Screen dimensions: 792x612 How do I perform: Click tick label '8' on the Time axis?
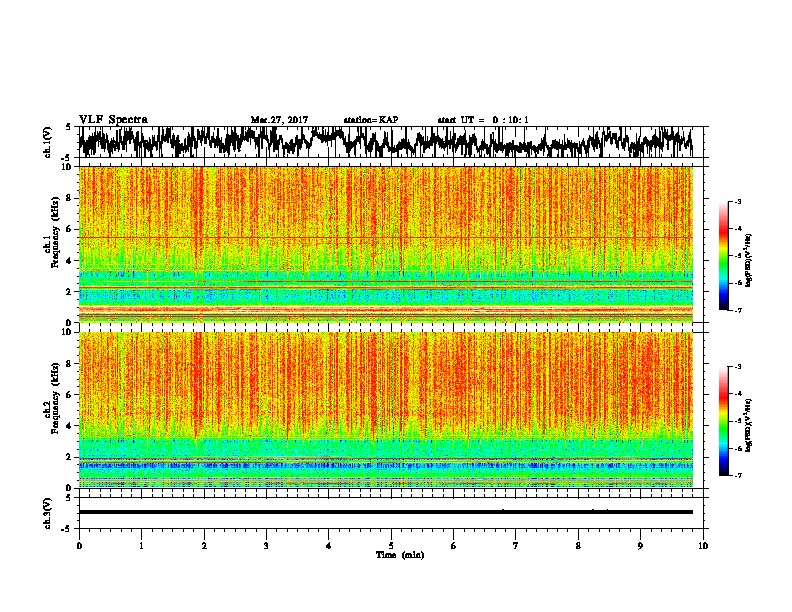point(578,546)
